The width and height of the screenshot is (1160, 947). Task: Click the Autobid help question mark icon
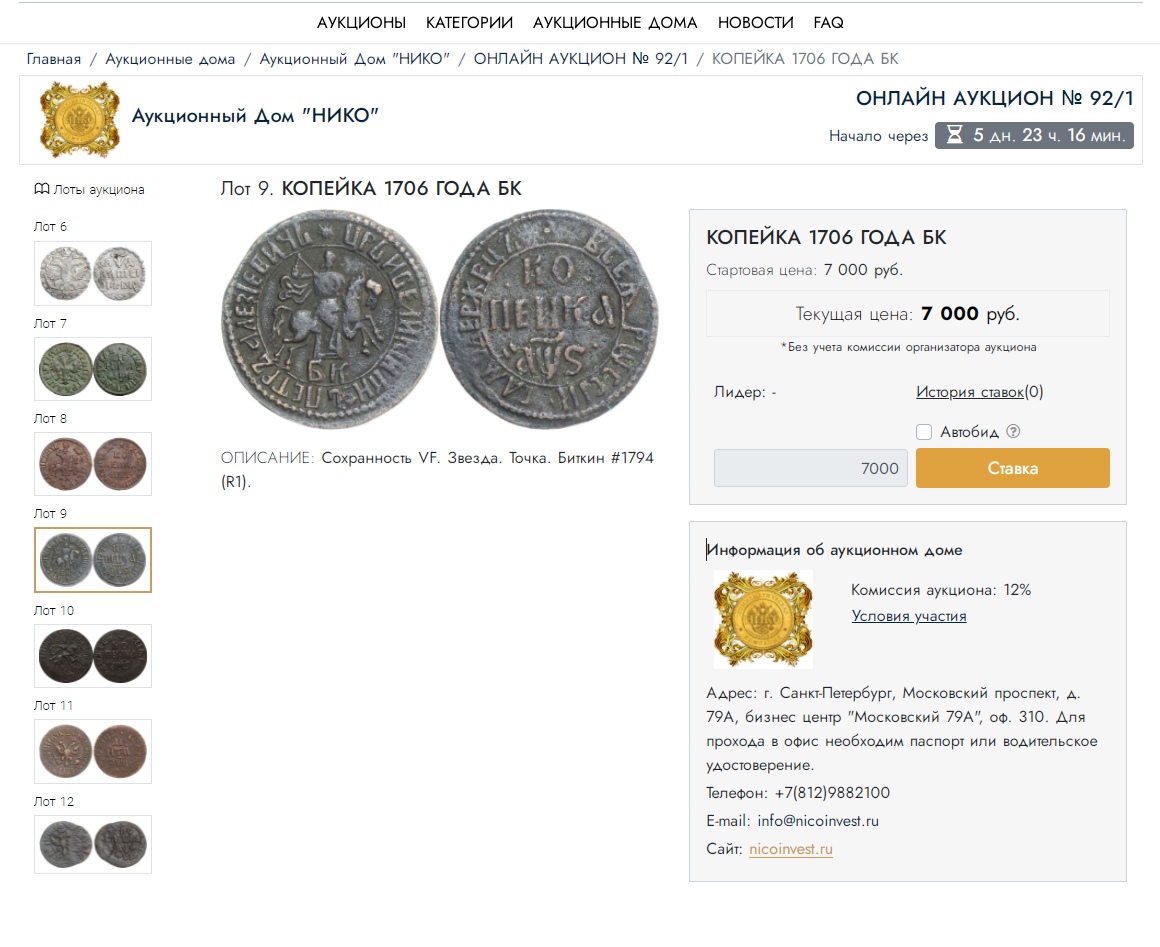pos(1013,432)
